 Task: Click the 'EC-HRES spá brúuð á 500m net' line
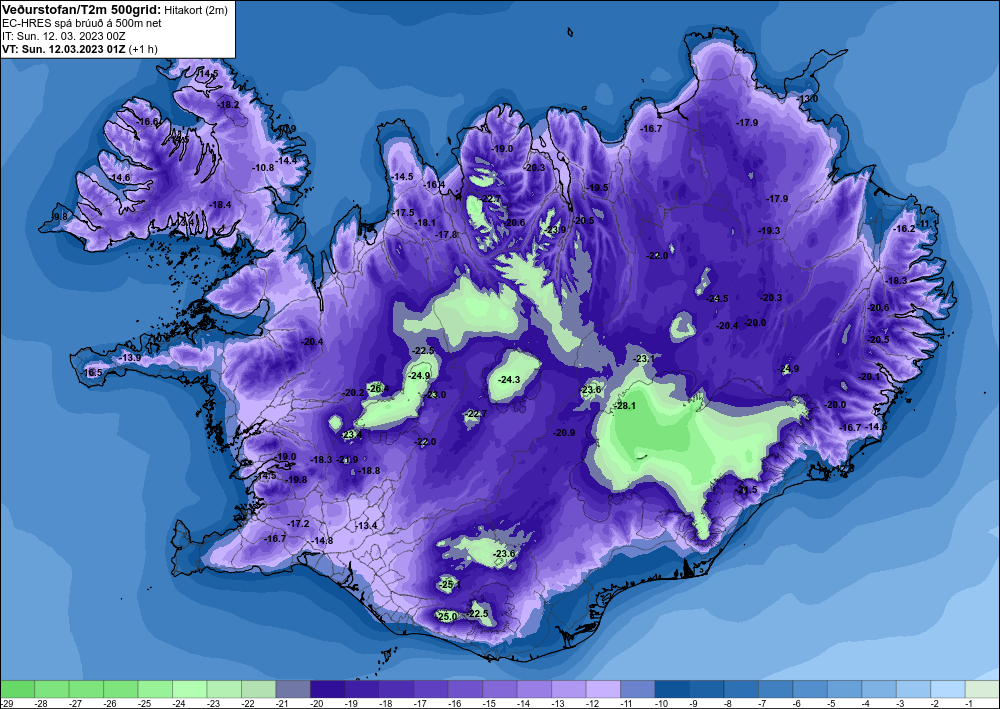[82, 24]
